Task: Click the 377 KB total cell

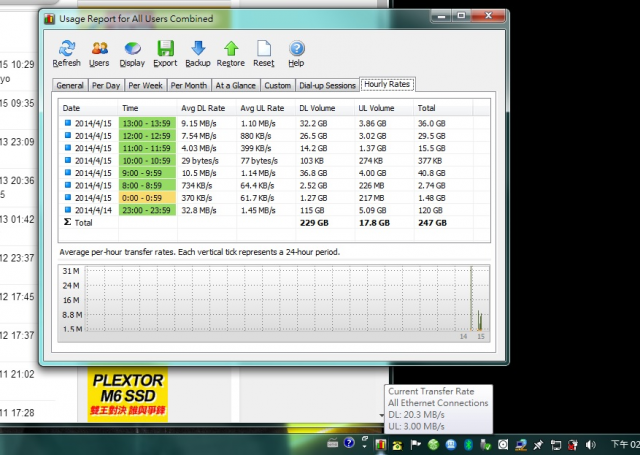Action: pos(430,161)
